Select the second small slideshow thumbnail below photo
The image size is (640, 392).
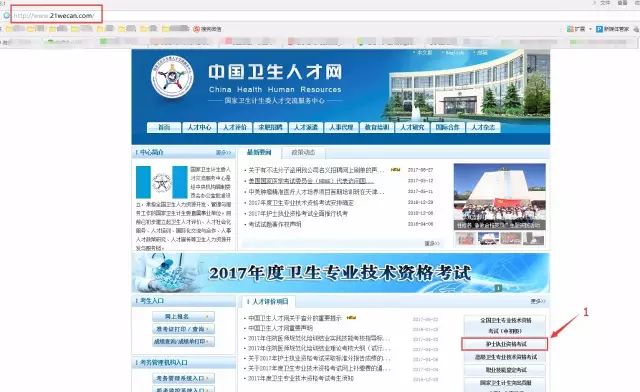tap(488, 238)
